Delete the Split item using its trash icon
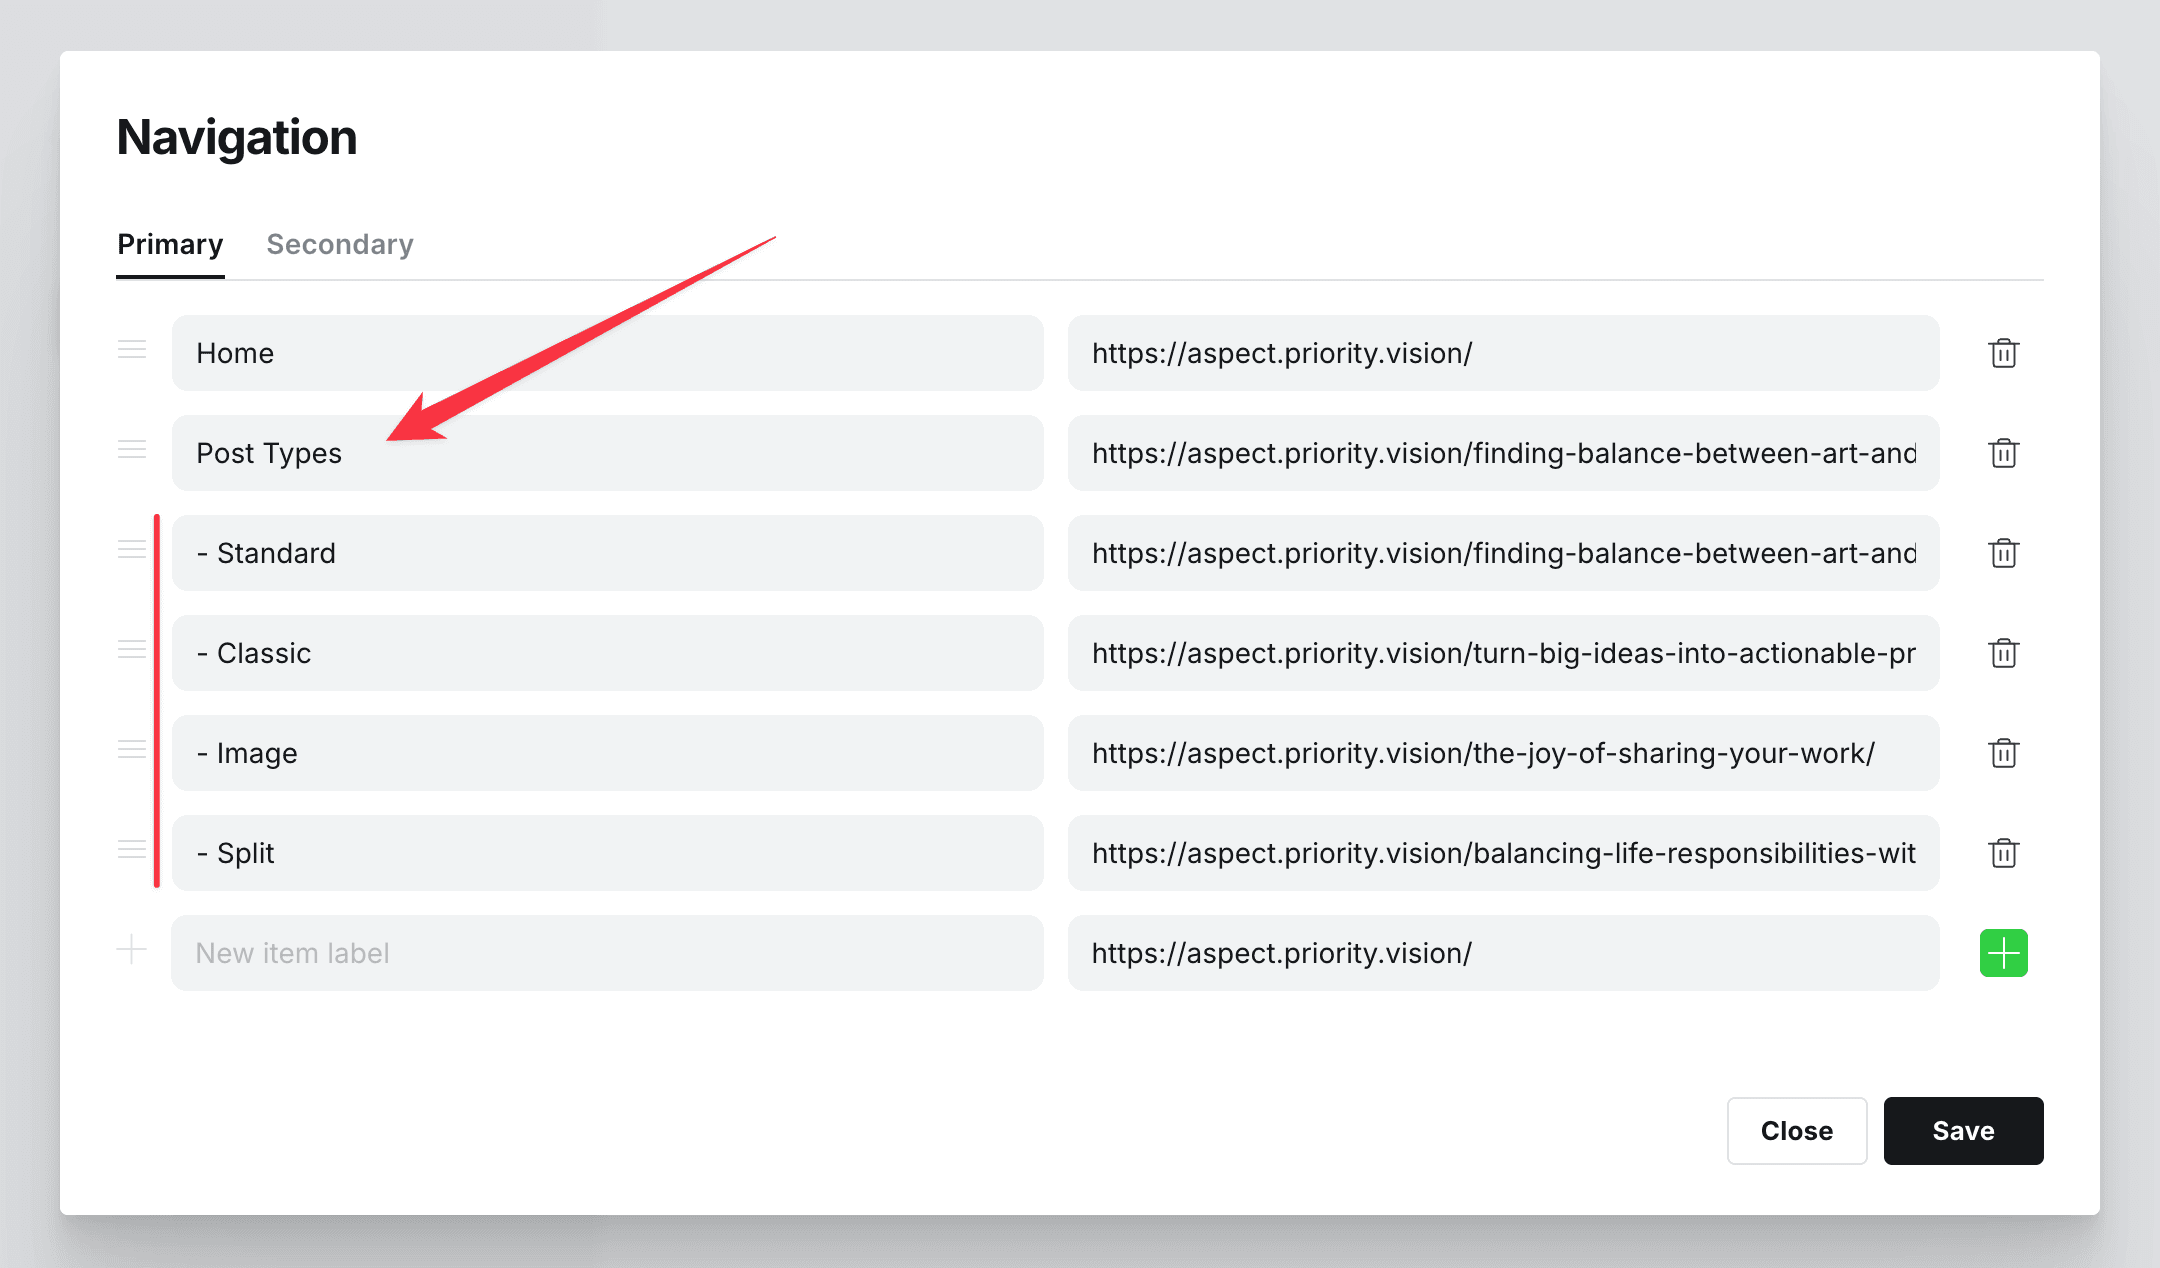This screenshot has width=2160, height=1268. pyautogui.click(x=2003, y=853)
